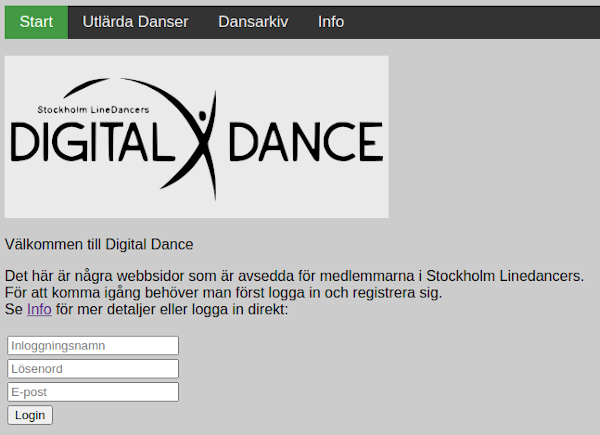Screen dimensions: 600x435
Task: Click the word DANCE in the logo
Action: [305, 142]
